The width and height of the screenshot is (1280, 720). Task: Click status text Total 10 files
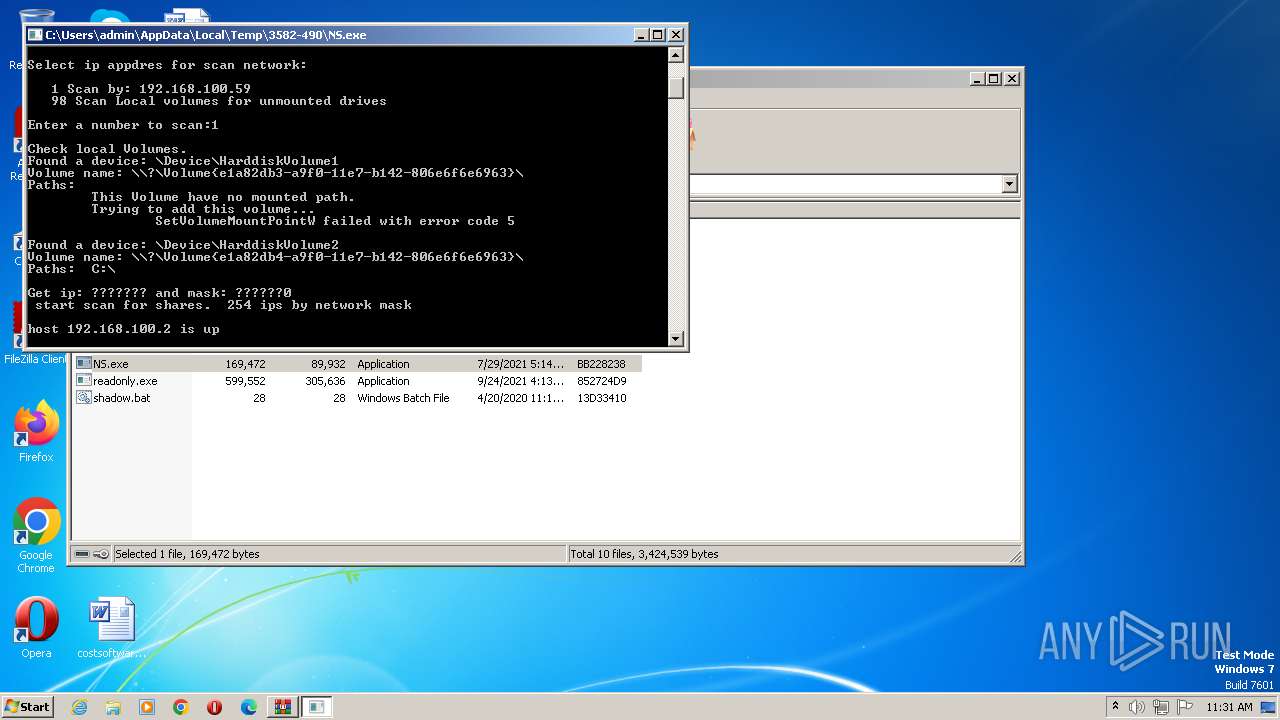pyautogui.click(x=644, y=554)
